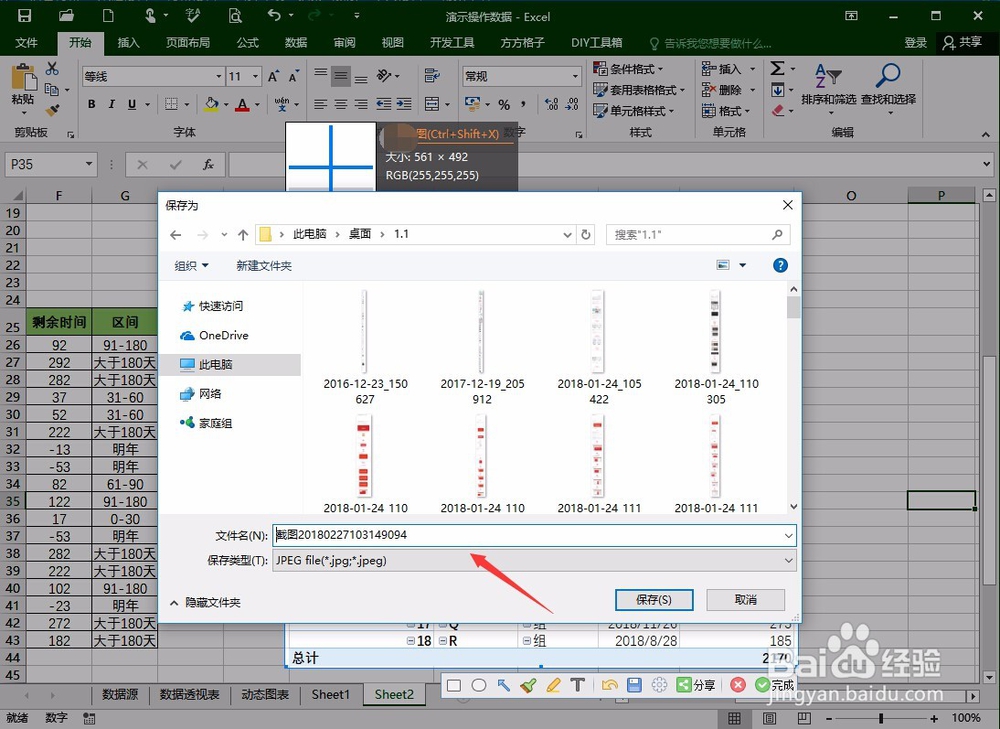This screenshot has width=1000, height=729.
Task: Click the Merge and Center icon
Action: [x=432, y=104]
